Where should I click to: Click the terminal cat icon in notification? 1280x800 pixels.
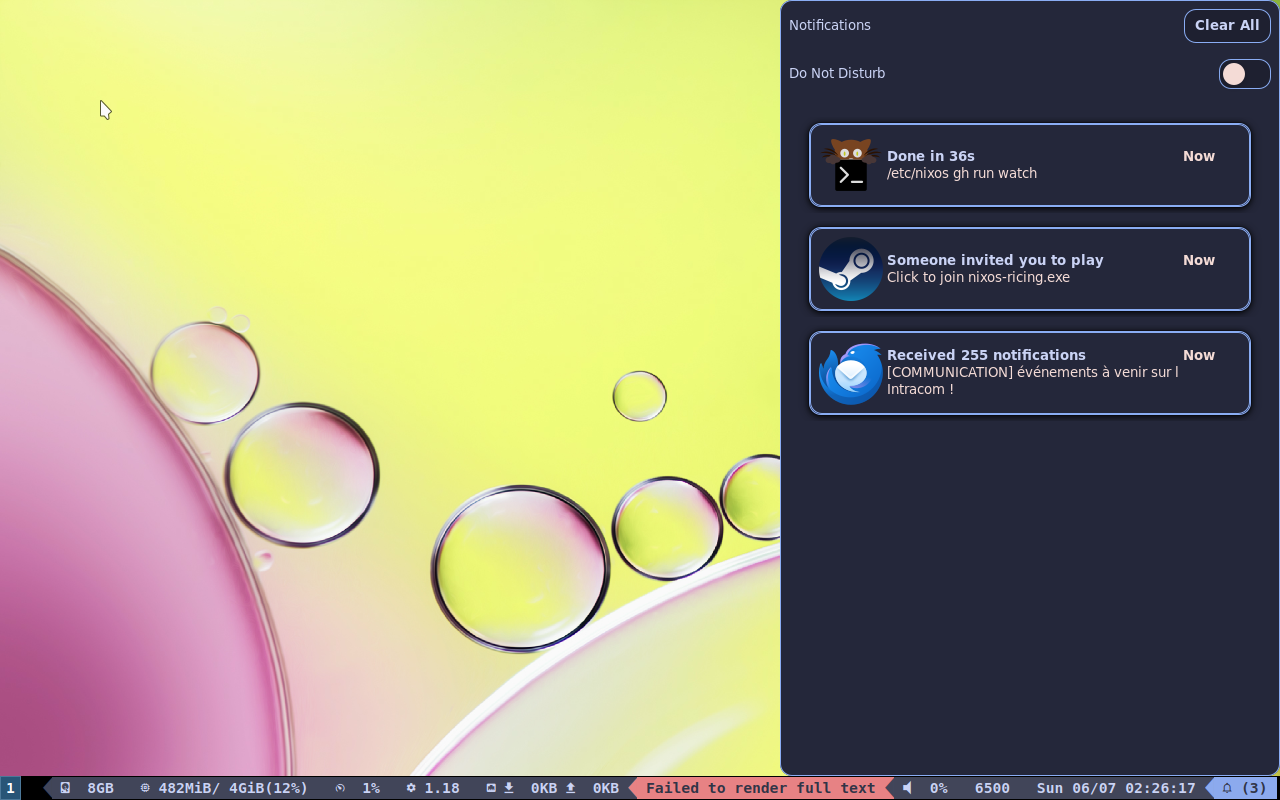850,165
